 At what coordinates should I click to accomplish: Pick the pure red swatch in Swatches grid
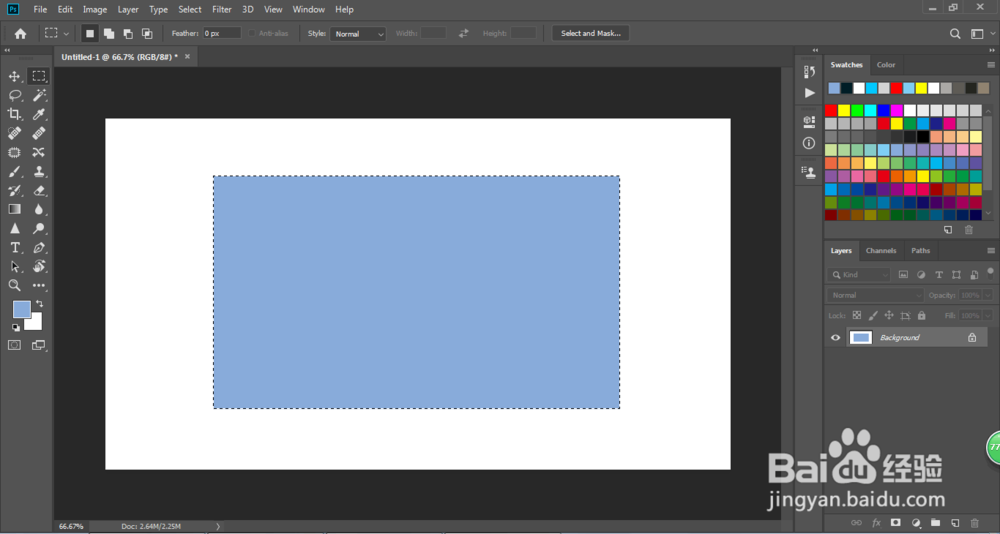(x=830, y=110)
